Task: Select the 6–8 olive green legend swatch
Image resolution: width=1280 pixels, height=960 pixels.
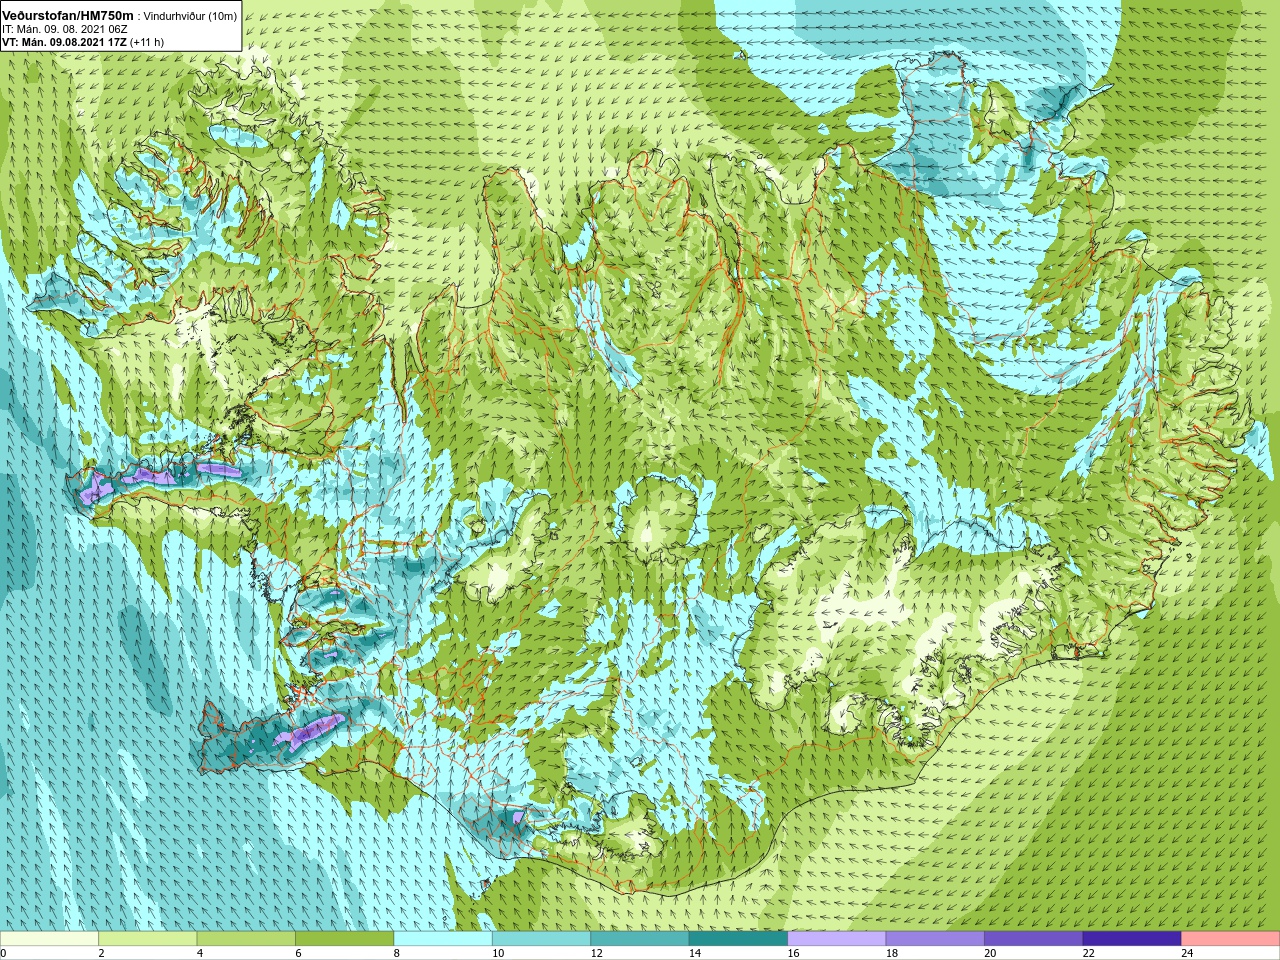Action: point(344,938)
